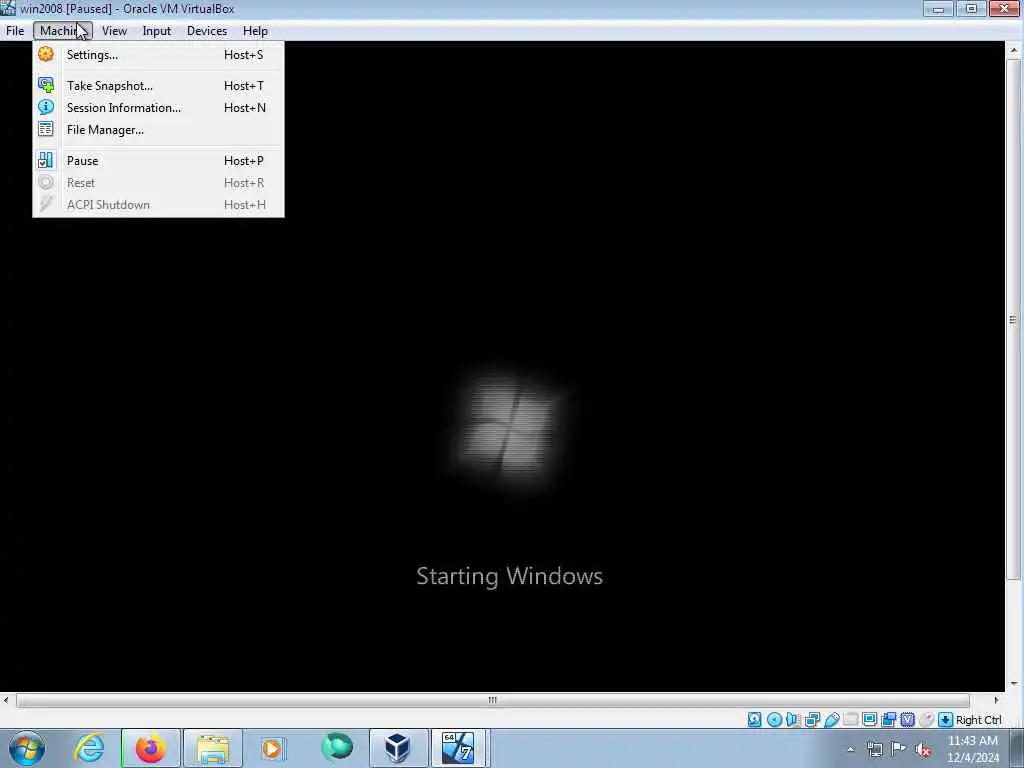This screenshot has width=1024, height=768.
Task: Restore down the VirtualBox window
Action: click(971, 8)
